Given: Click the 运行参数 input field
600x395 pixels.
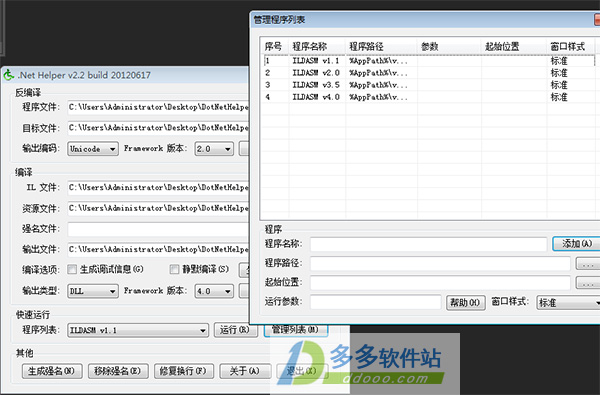Looking at the screenshot, I should 376,302.
